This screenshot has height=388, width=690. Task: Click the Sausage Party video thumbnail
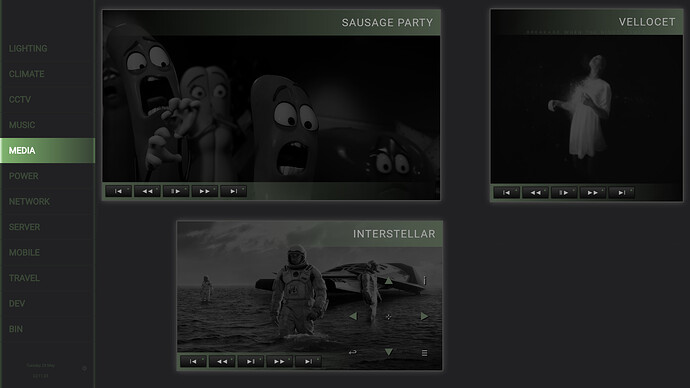[271, 109]
